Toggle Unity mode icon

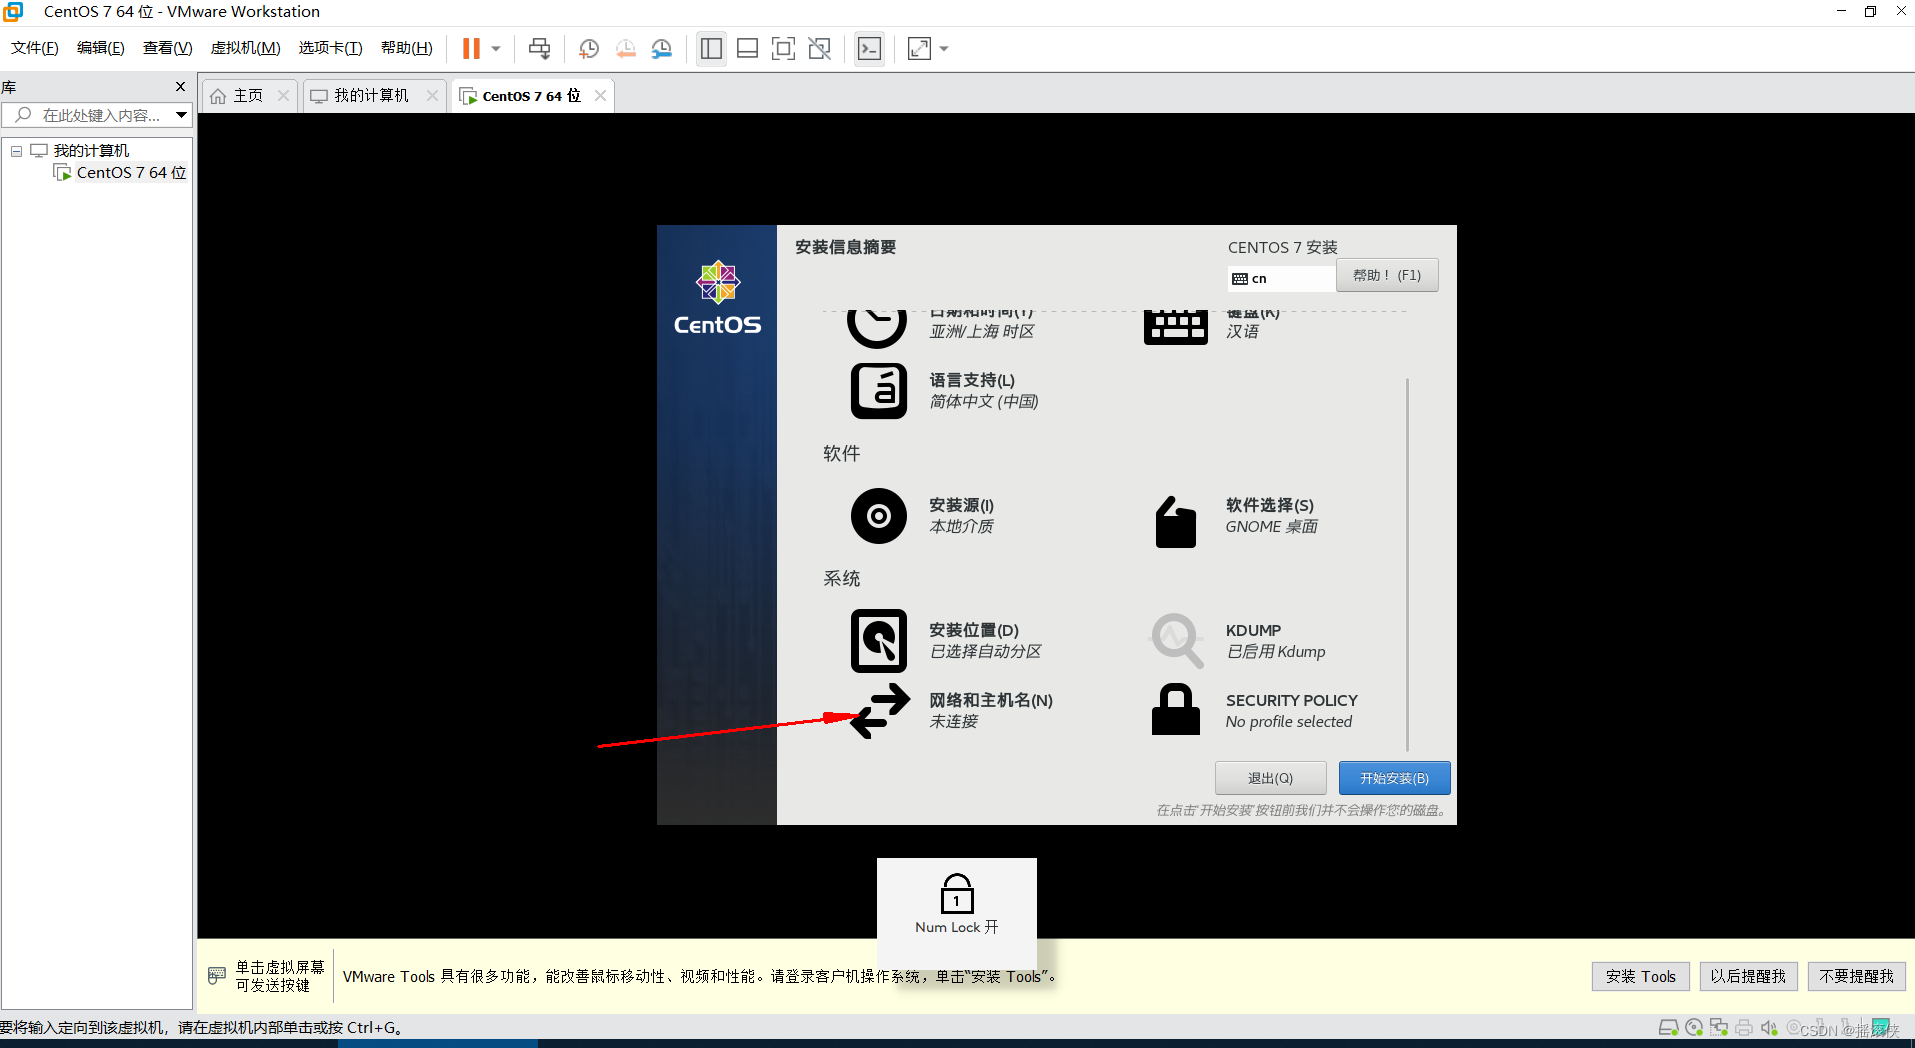click(x=820, y=48)
